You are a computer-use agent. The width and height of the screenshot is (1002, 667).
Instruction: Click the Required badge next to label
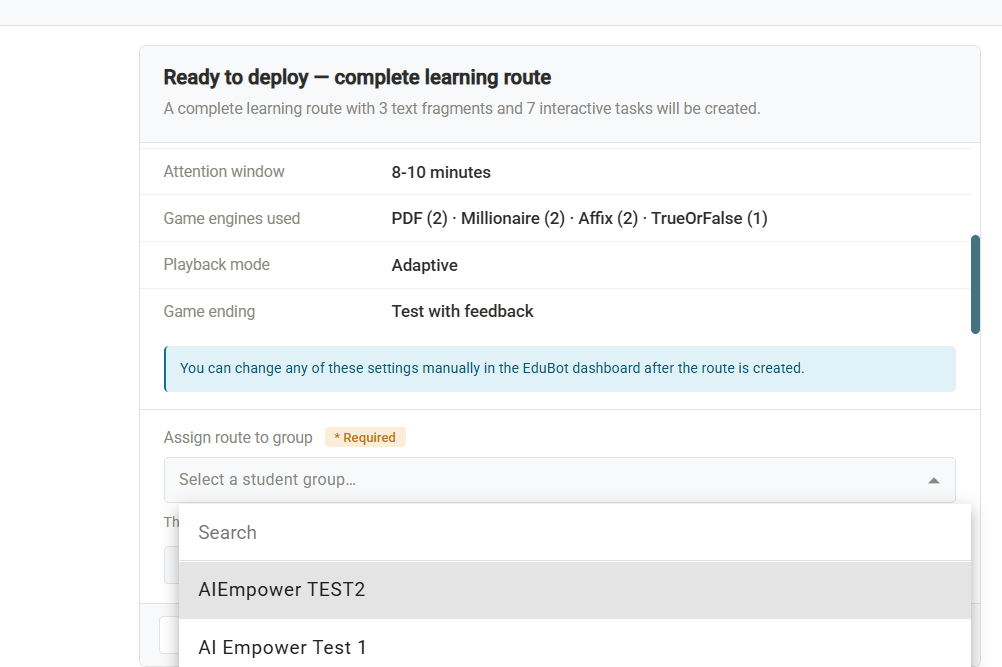pos(365,438)
